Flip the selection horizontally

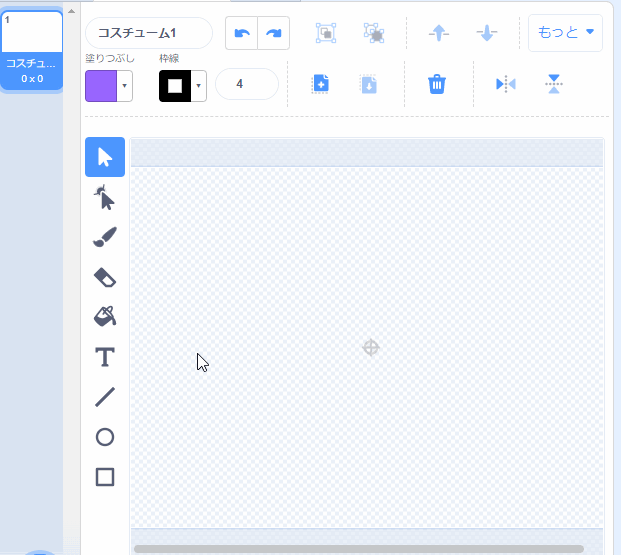click(x=506, y=84)
